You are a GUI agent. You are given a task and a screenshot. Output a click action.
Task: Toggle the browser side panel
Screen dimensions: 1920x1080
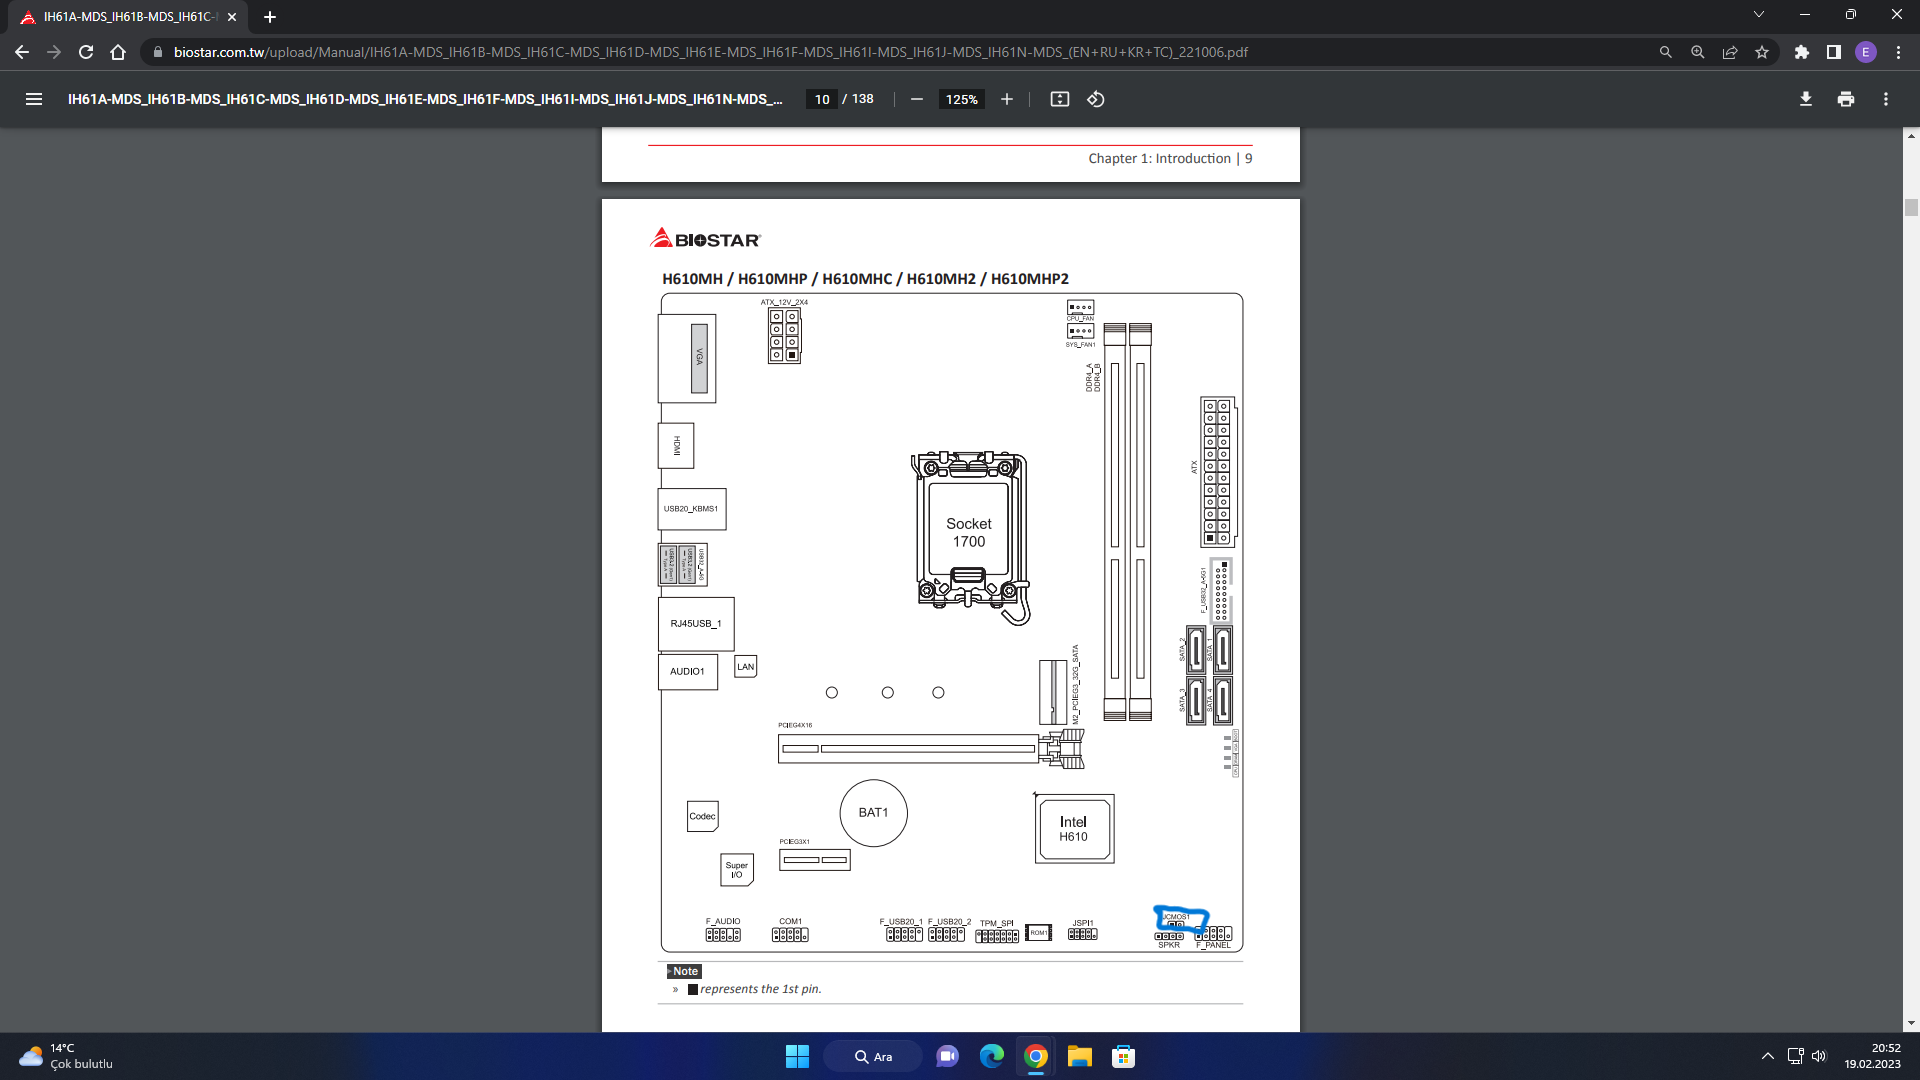tap(1833, 52)
